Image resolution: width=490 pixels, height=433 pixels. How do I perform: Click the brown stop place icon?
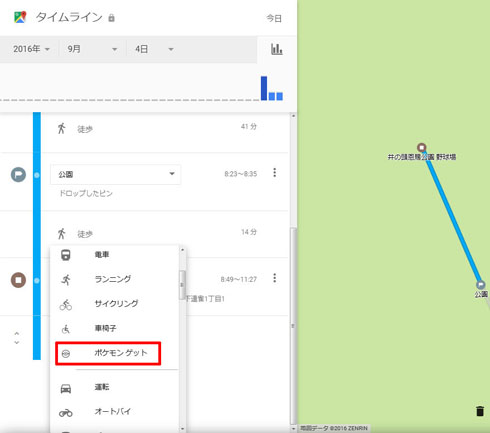[18, 280]
